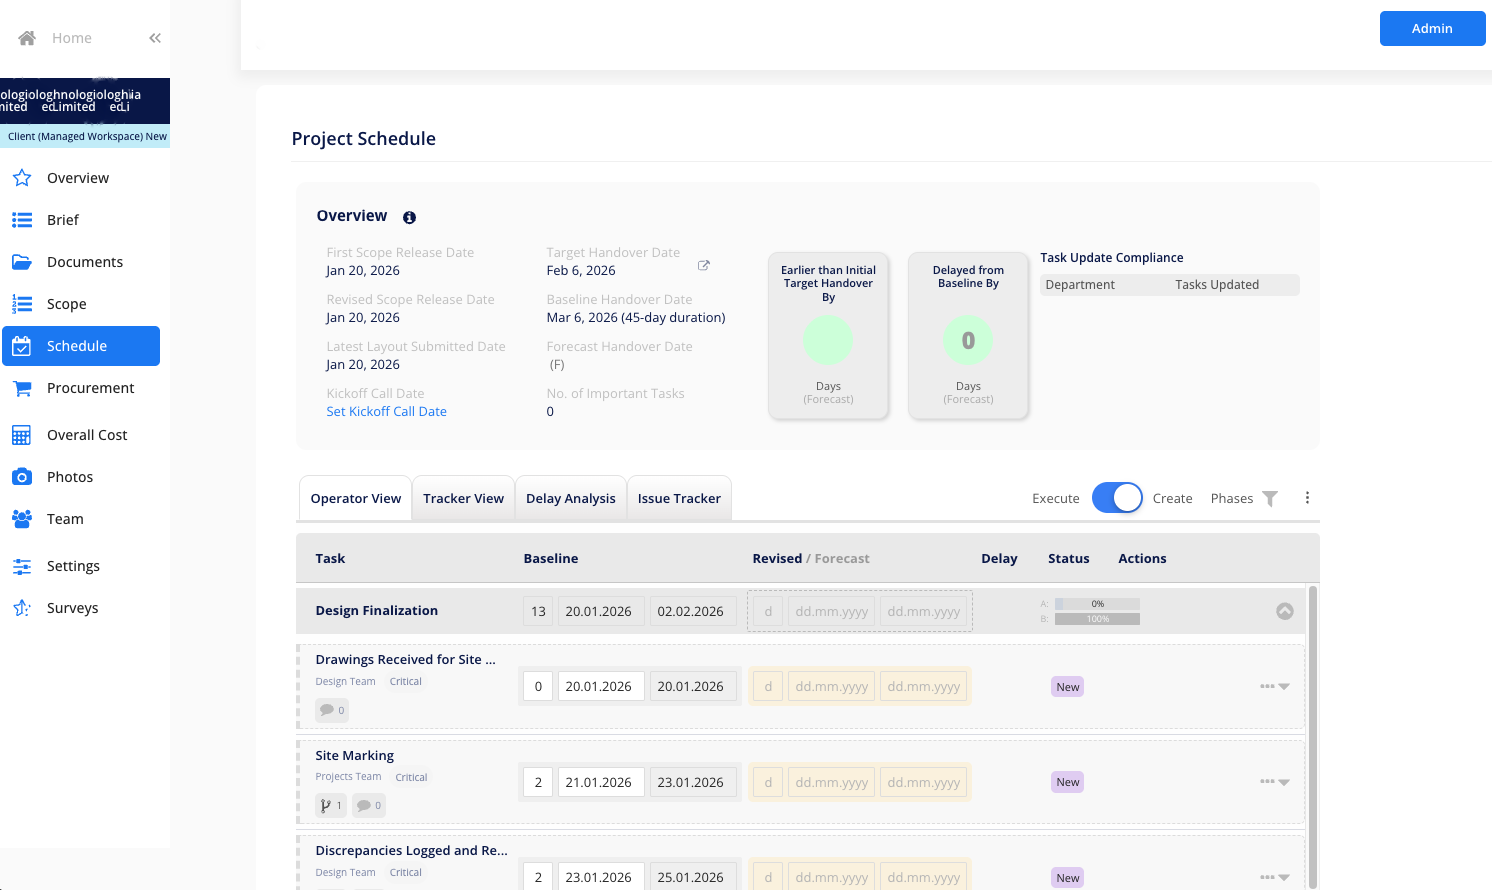Viewport: 1492px width, 890px height.
Task: Collapse the sidebar with the double chevron
Action: [154, 37]
